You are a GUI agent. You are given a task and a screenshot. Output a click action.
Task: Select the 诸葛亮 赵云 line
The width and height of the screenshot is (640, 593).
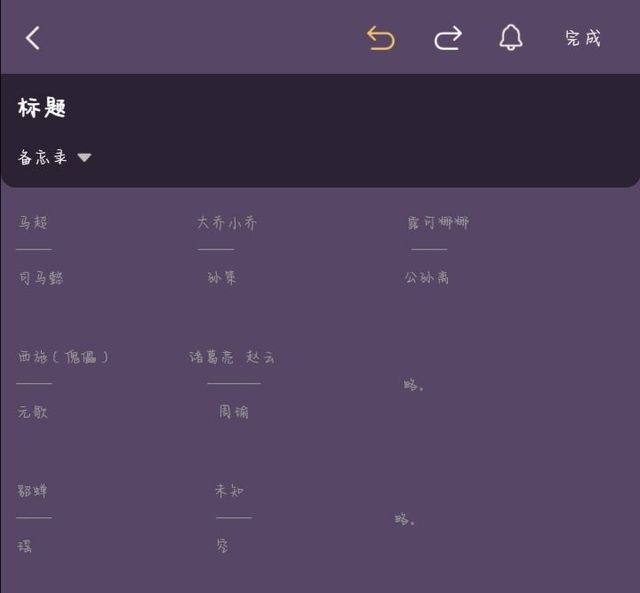232,357
